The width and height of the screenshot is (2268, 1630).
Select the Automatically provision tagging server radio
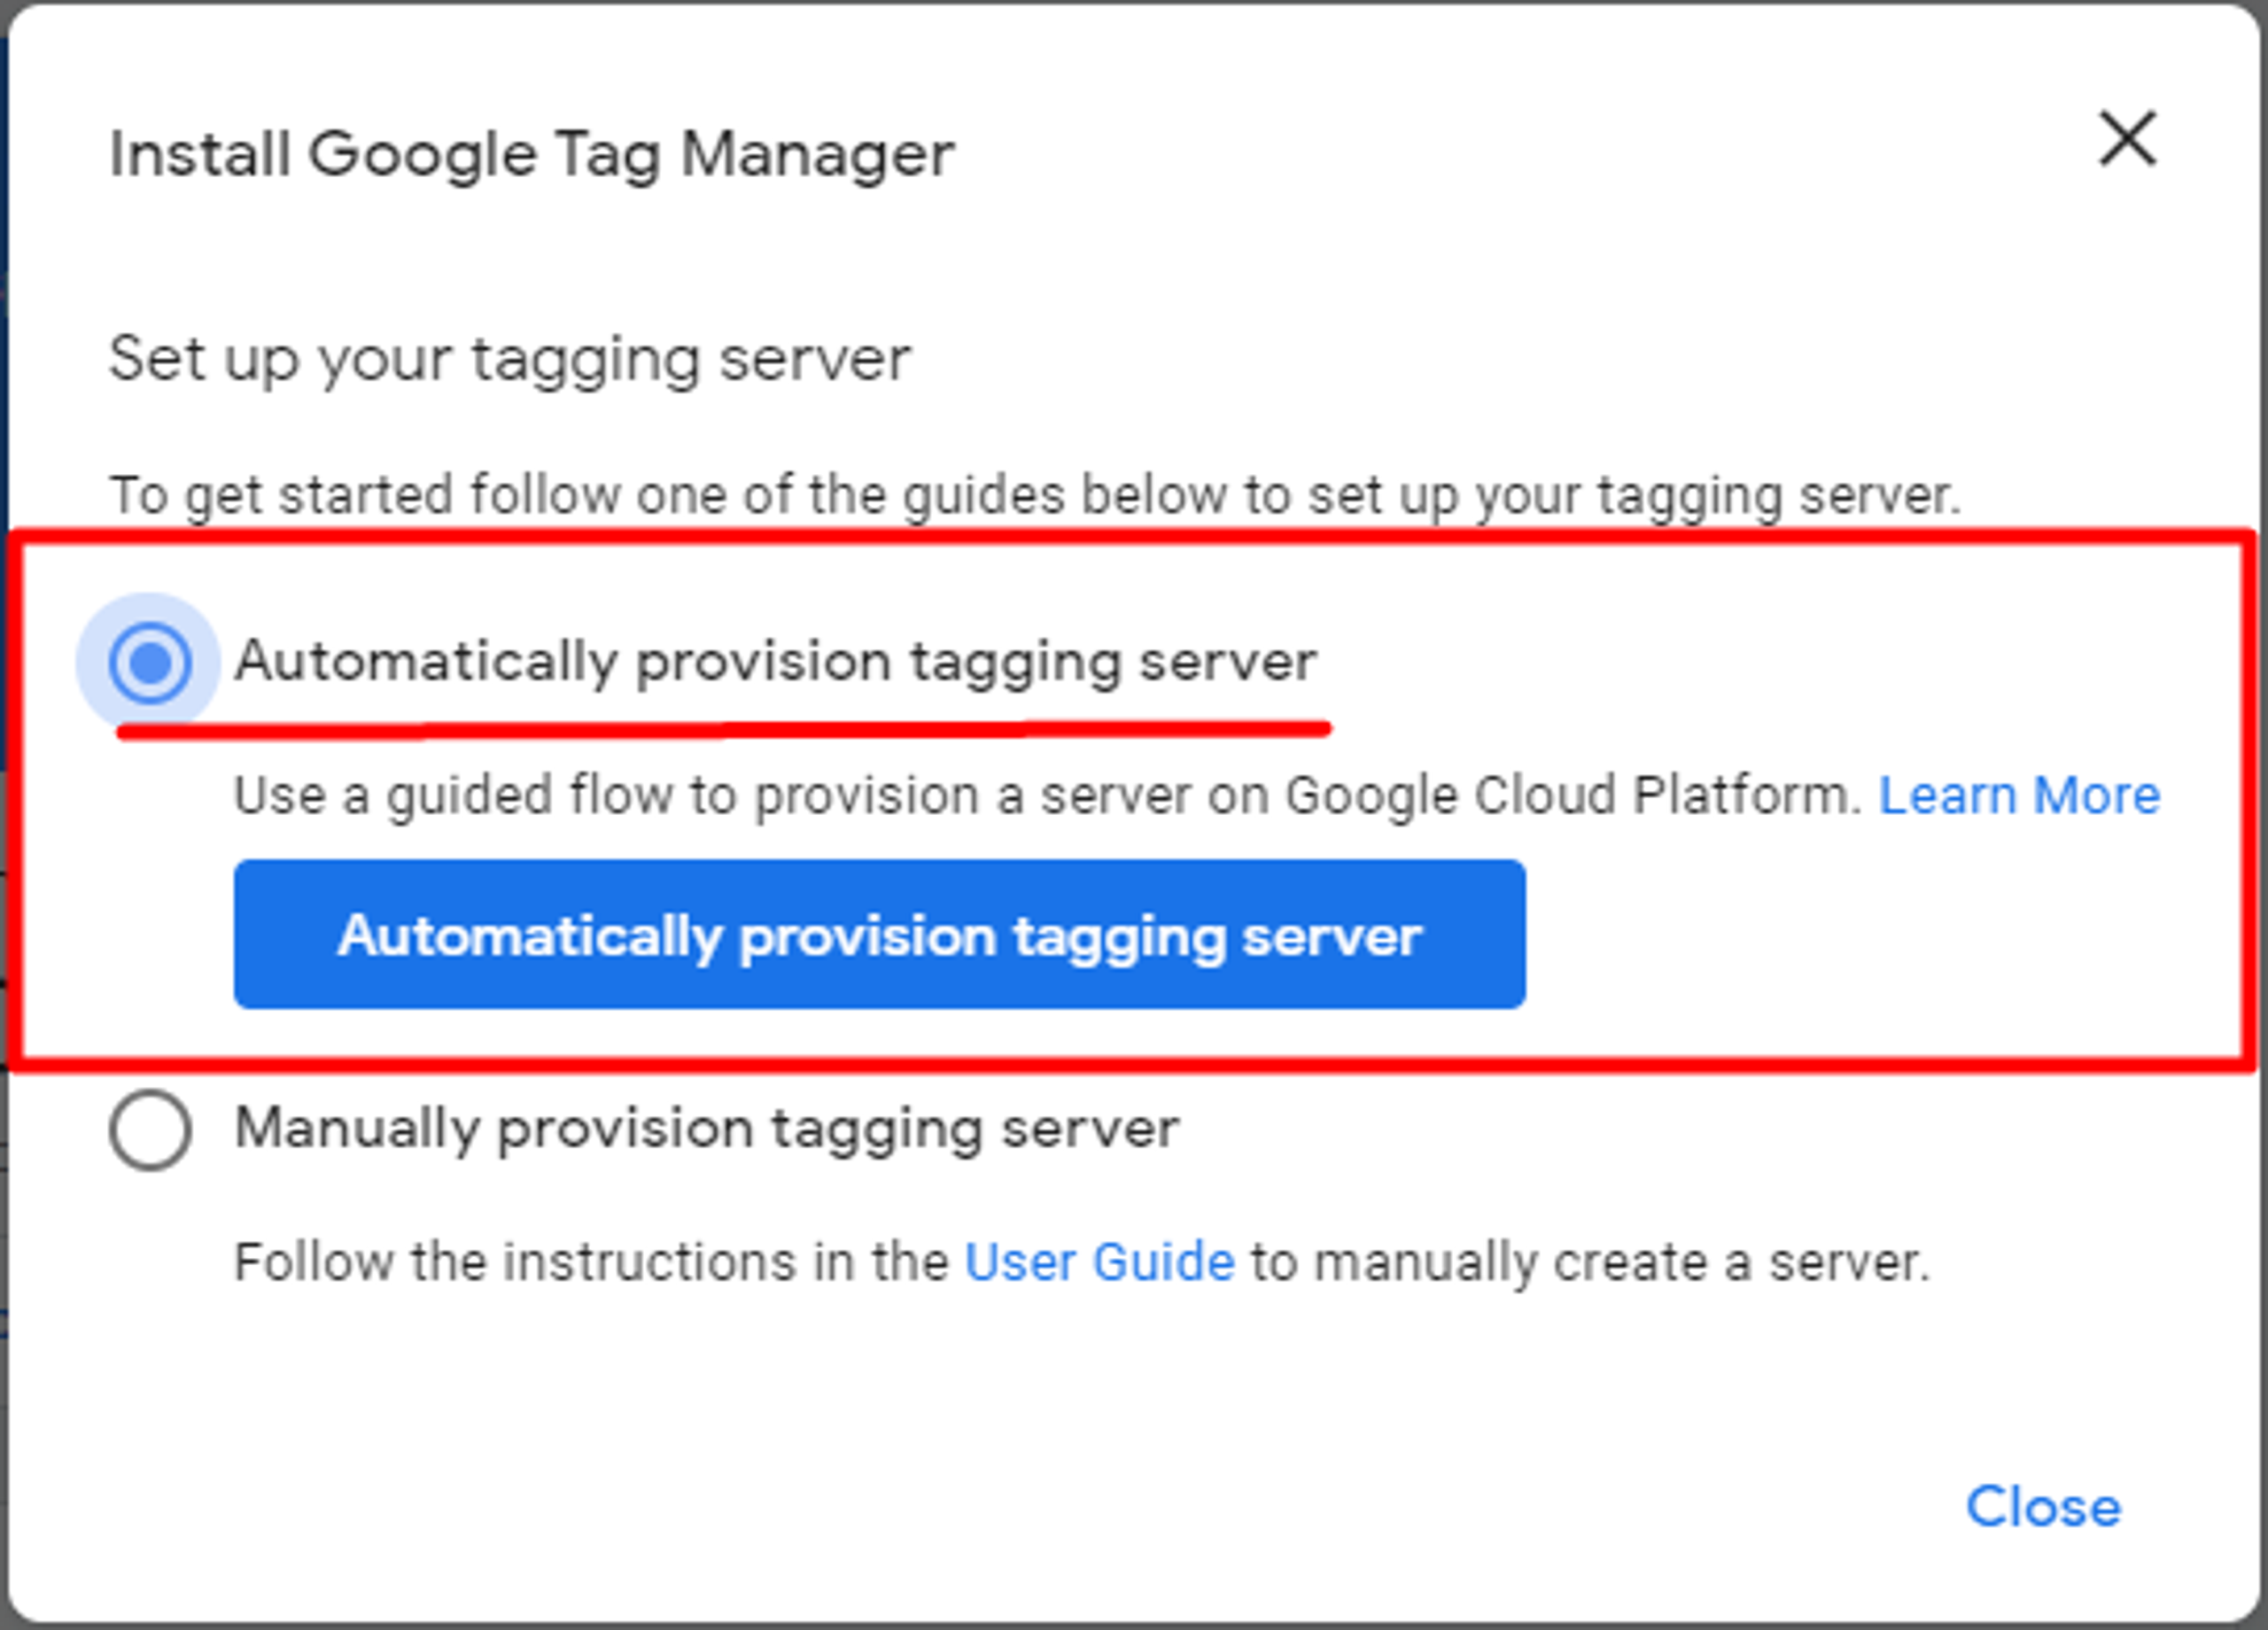150,662
